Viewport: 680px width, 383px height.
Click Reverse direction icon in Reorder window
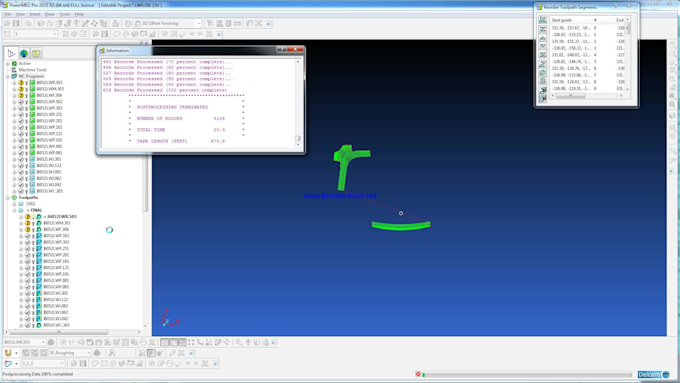pyautogui.click(x=543, y=72)
